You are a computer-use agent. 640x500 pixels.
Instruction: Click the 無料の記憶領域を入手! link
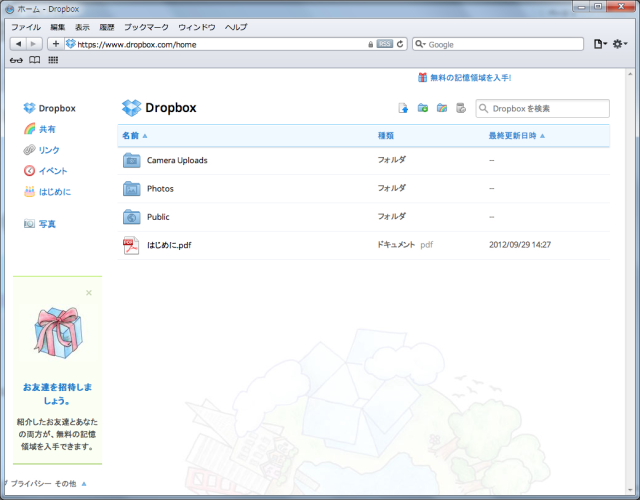tap(464, 78)
